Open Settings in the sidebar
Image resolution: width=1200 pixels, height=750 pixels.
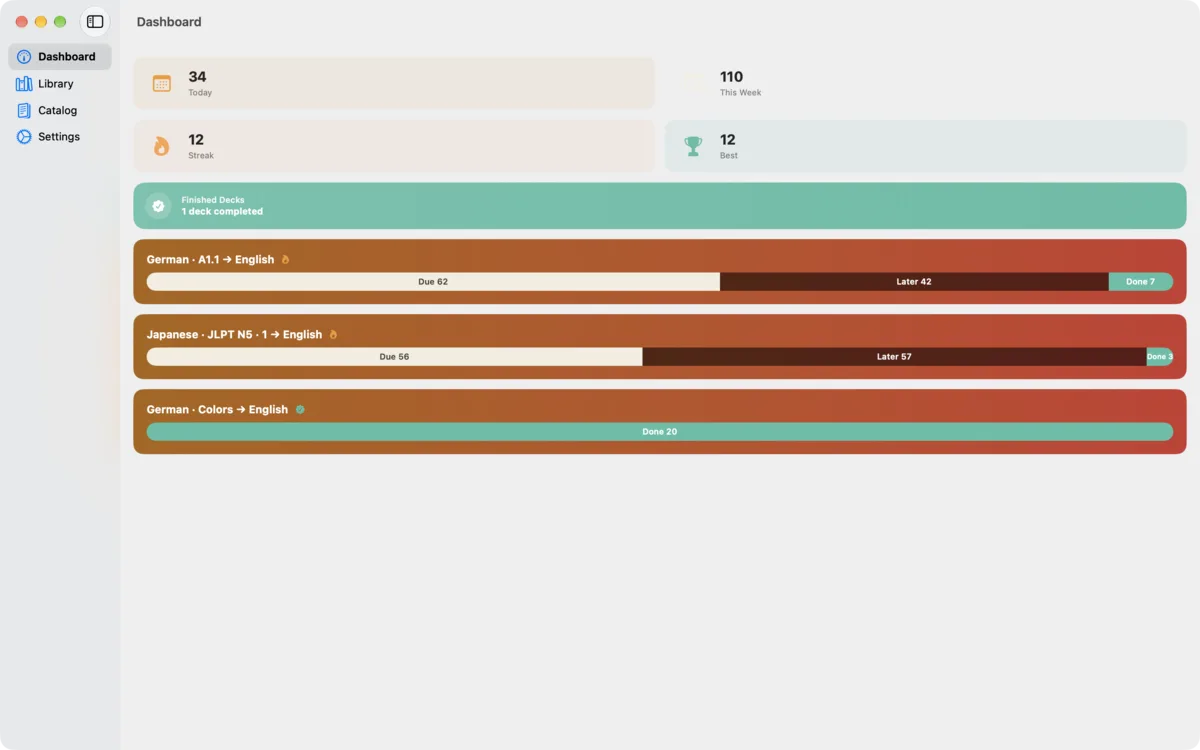click(60, 137)
